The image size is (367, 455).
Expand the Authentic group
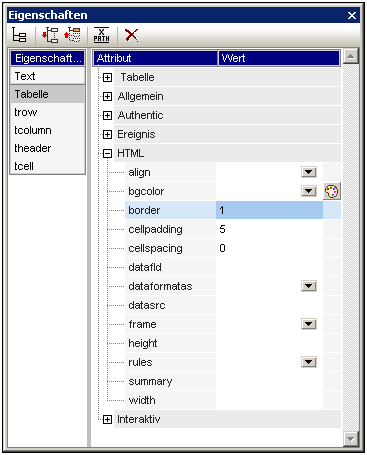pyautogui.click(x=107, y=116)
